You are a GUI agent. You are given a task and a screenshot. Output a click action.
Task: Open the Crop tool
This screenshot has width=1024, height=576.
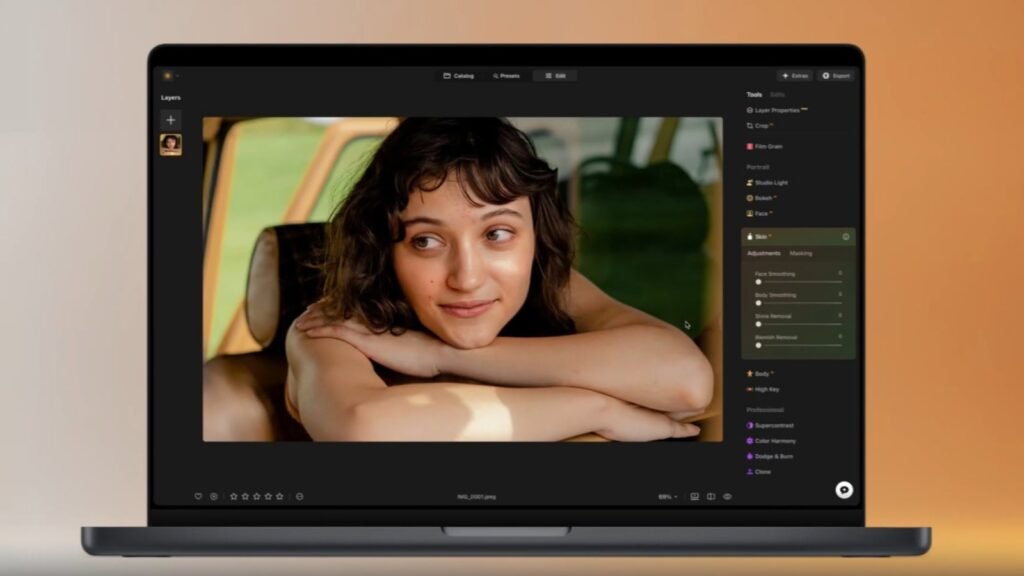click(x=759, y=125)
